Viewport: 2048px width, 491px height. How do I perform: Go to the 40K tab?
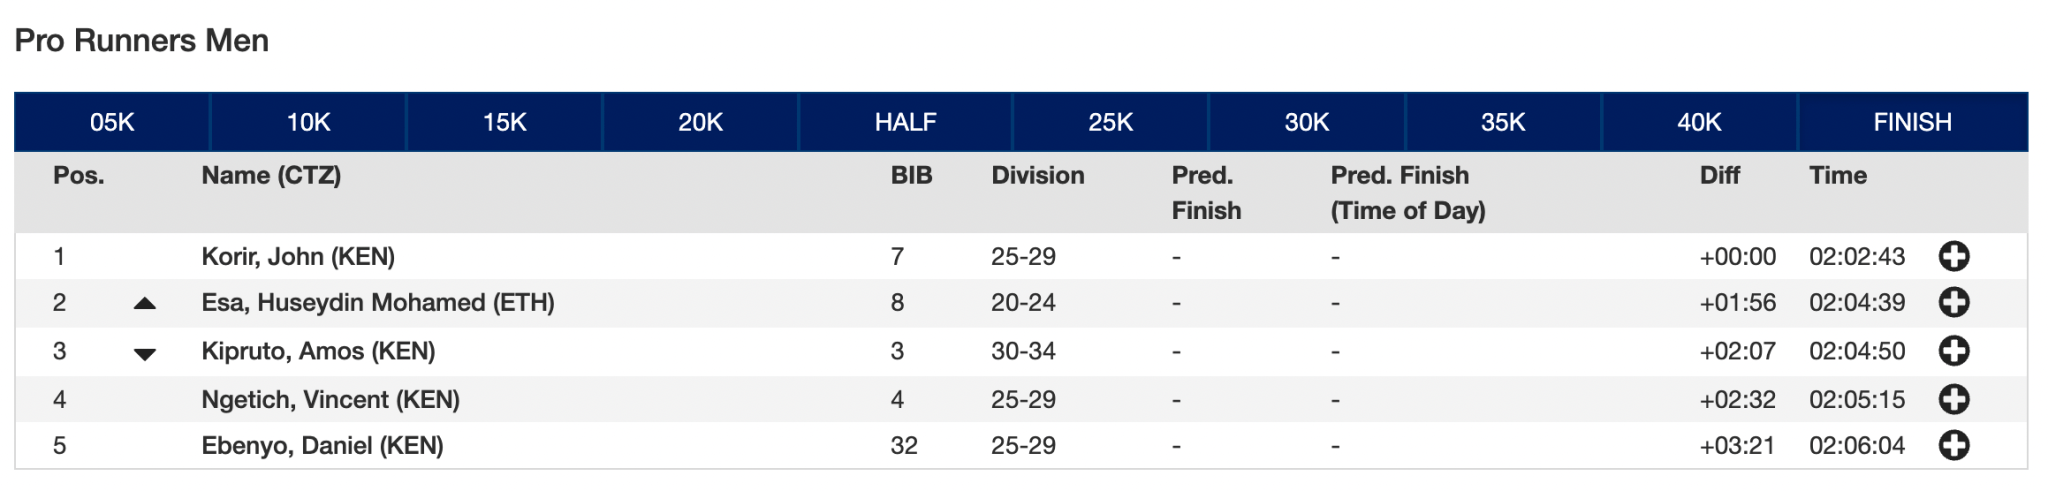point(1699,122)
